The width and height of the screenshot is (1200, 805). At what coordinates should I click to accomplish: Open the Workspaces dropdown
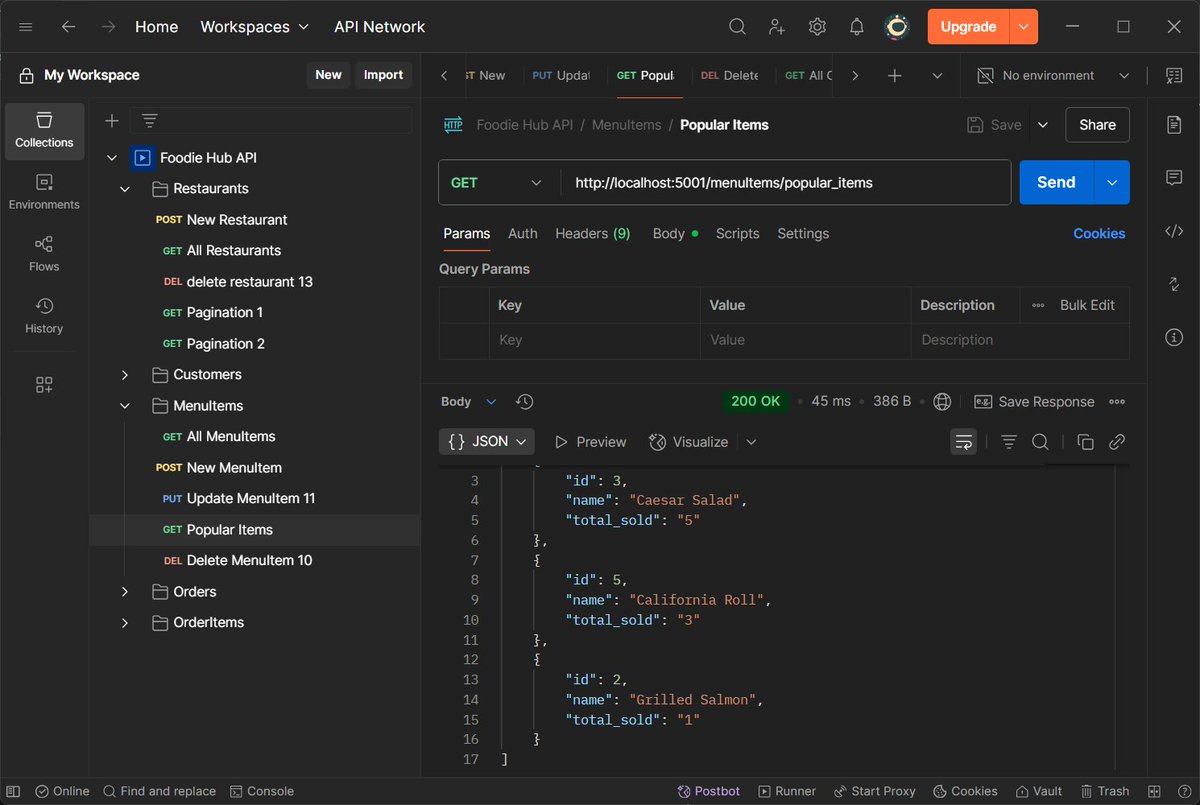pos(255,27)
